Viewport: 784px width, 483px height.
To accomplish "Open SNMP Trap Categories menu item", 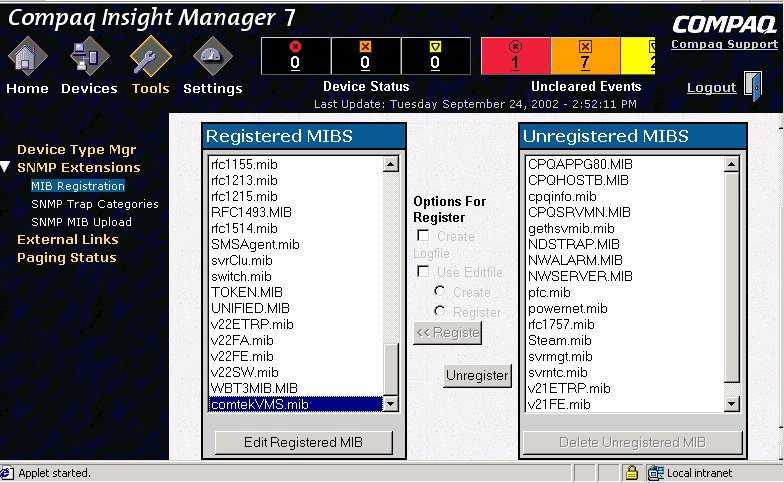I will click(95, 204).
